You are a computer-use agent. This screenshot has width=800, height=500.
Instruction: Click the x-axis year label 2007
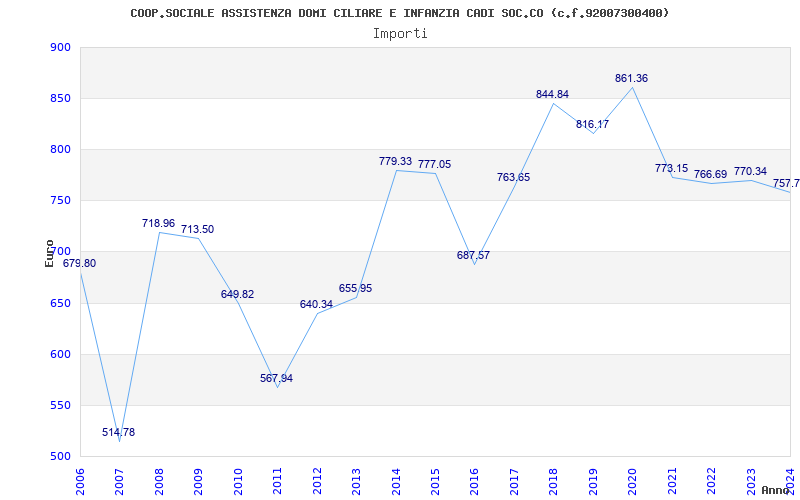click(x=119, y=481)
